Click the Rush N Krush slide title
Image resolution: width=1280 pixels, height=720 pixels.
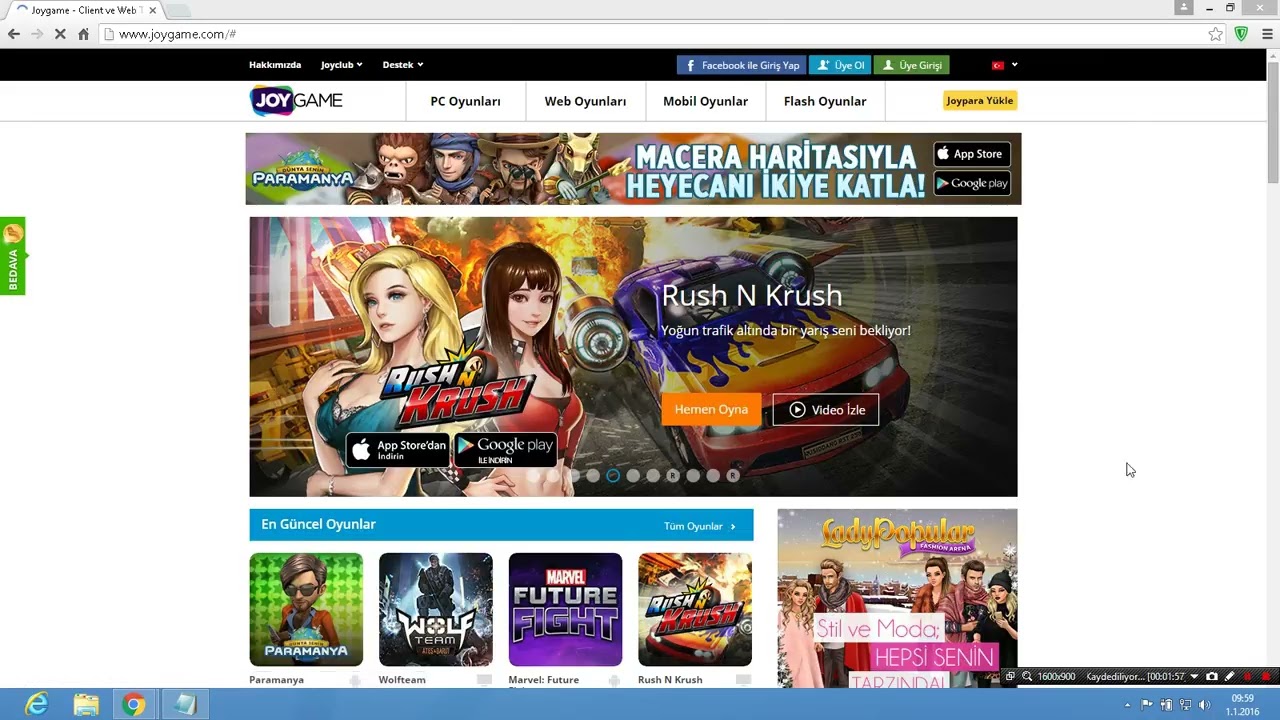752,295
